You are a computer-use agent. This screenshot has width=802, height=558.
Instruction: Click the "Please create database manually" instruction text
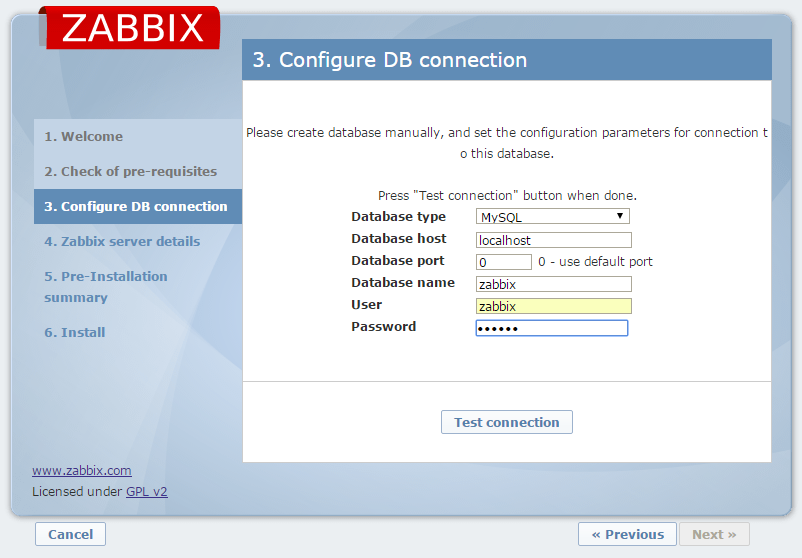(507, 143)
